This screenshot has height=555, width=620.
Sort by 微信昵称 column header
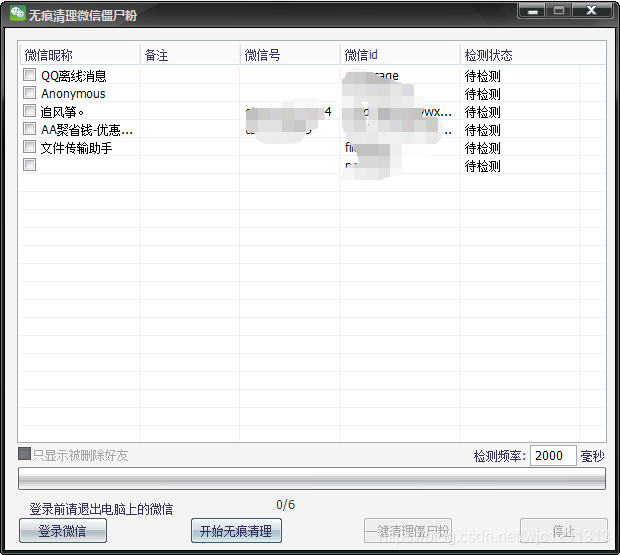coord(79,55)
